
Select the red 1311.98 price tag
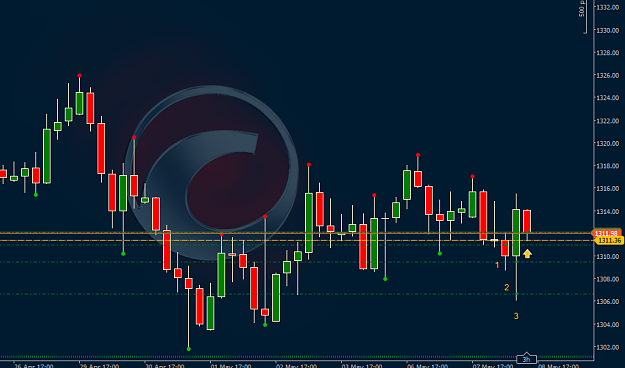click(607, 233)
